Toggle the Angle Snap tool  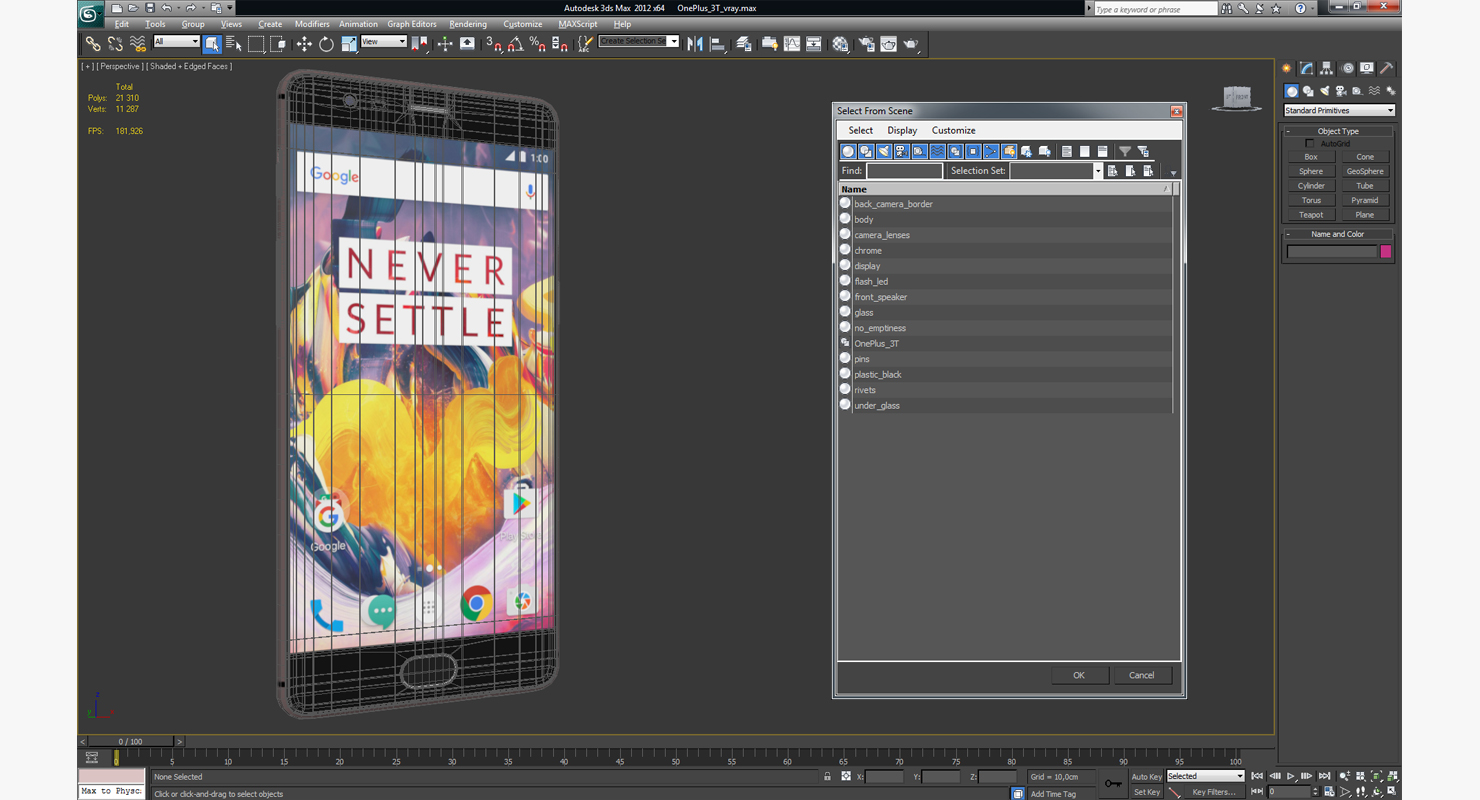[x=515, y=44]
